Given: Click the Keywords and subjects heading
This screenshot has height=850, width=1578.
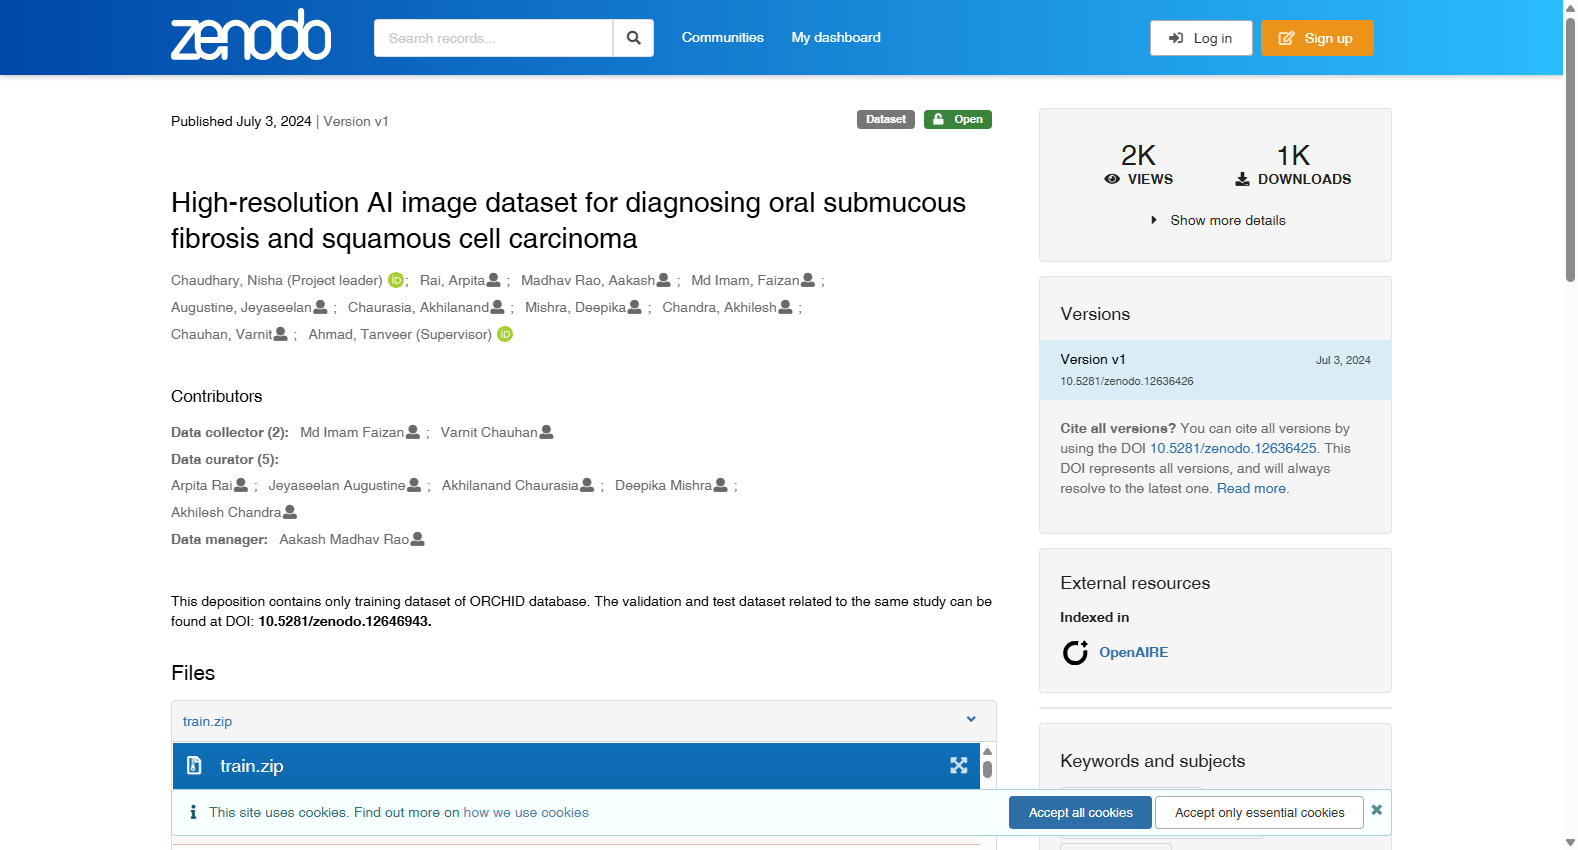Looking at the screenshot, I should click(1152, 761).
